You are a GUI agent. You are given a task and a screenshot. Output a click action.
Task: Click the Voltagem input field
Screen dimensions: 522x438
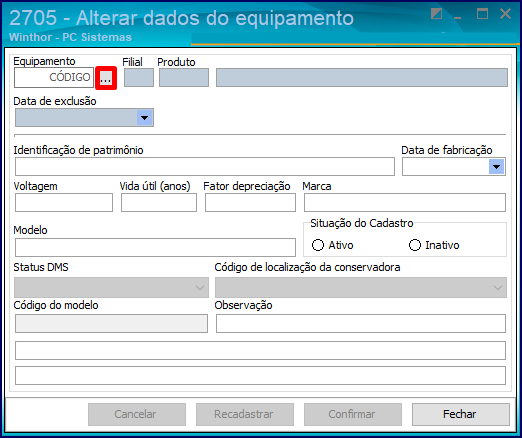(x=64, y=203)
